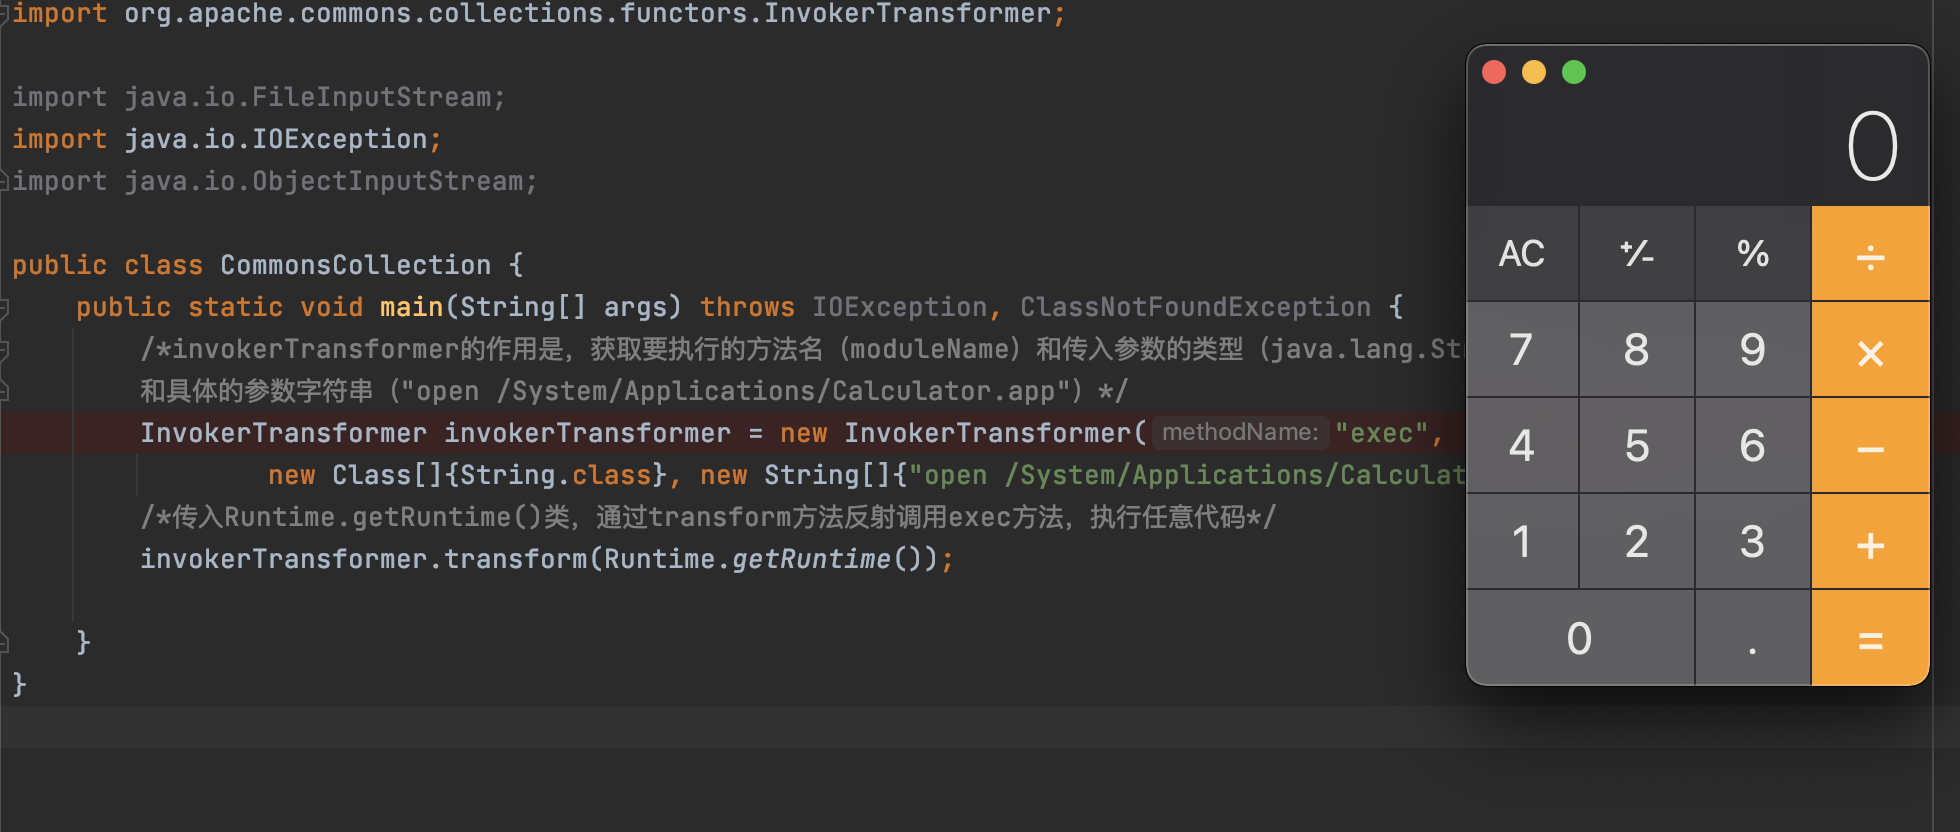Click the 5 key in Calculator
This screenshot has height=832, width=1960.
click(1637, 446)
